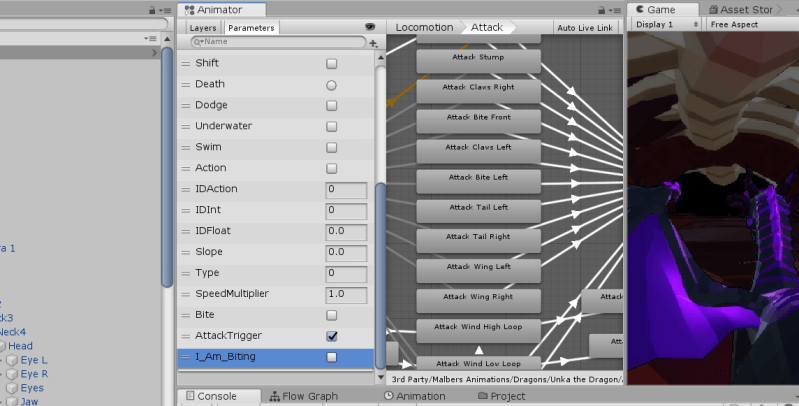Viewport: 799px width, 406px height.
Task: Select the Attack Wing Right state node
Action: pyautogui.click(x=478, y=301)
